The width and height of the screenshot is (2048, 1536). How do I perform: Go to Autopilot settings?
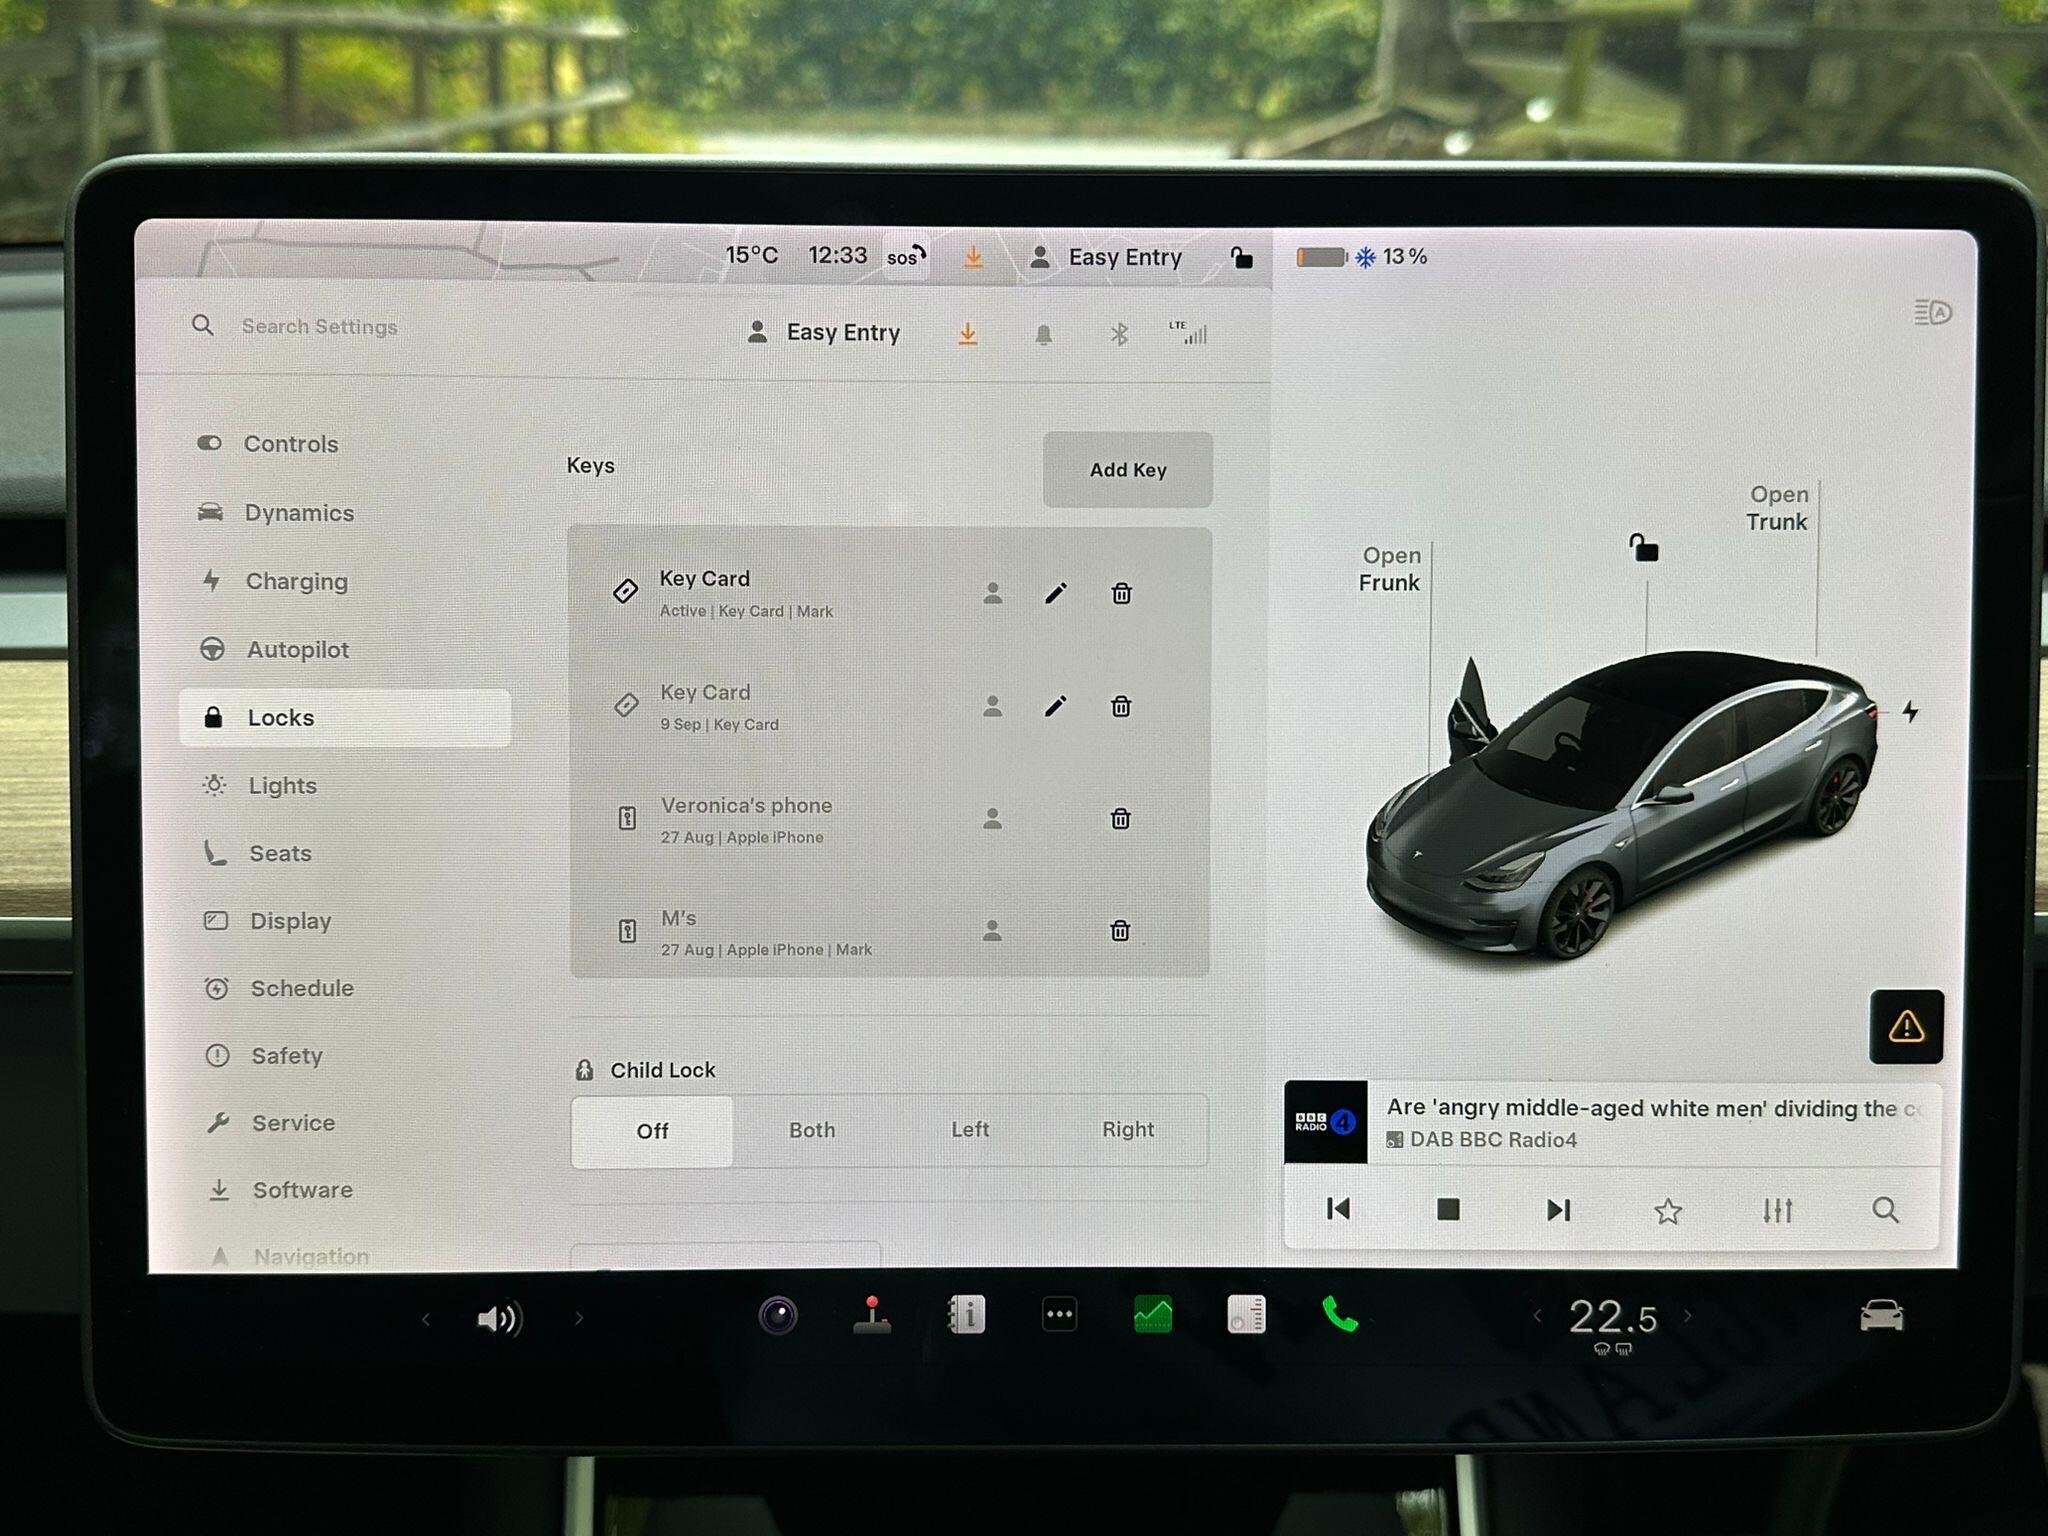click(297, 650)
